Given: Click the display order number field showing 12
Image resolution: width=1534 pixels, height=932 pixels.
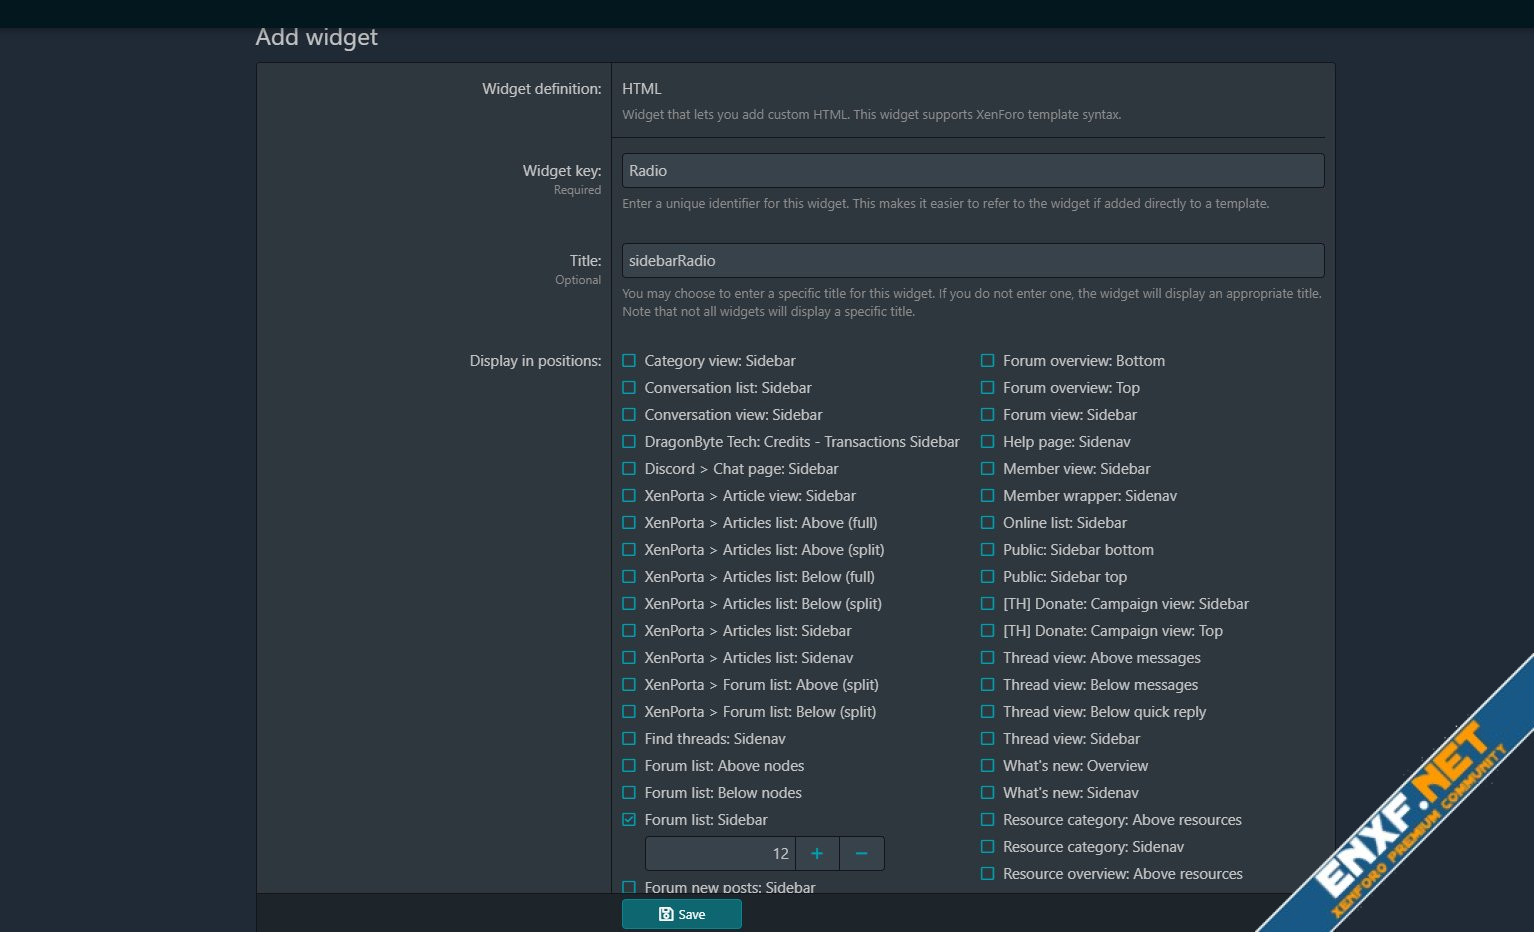Looking at the screenshot, I should click(720, 853).
